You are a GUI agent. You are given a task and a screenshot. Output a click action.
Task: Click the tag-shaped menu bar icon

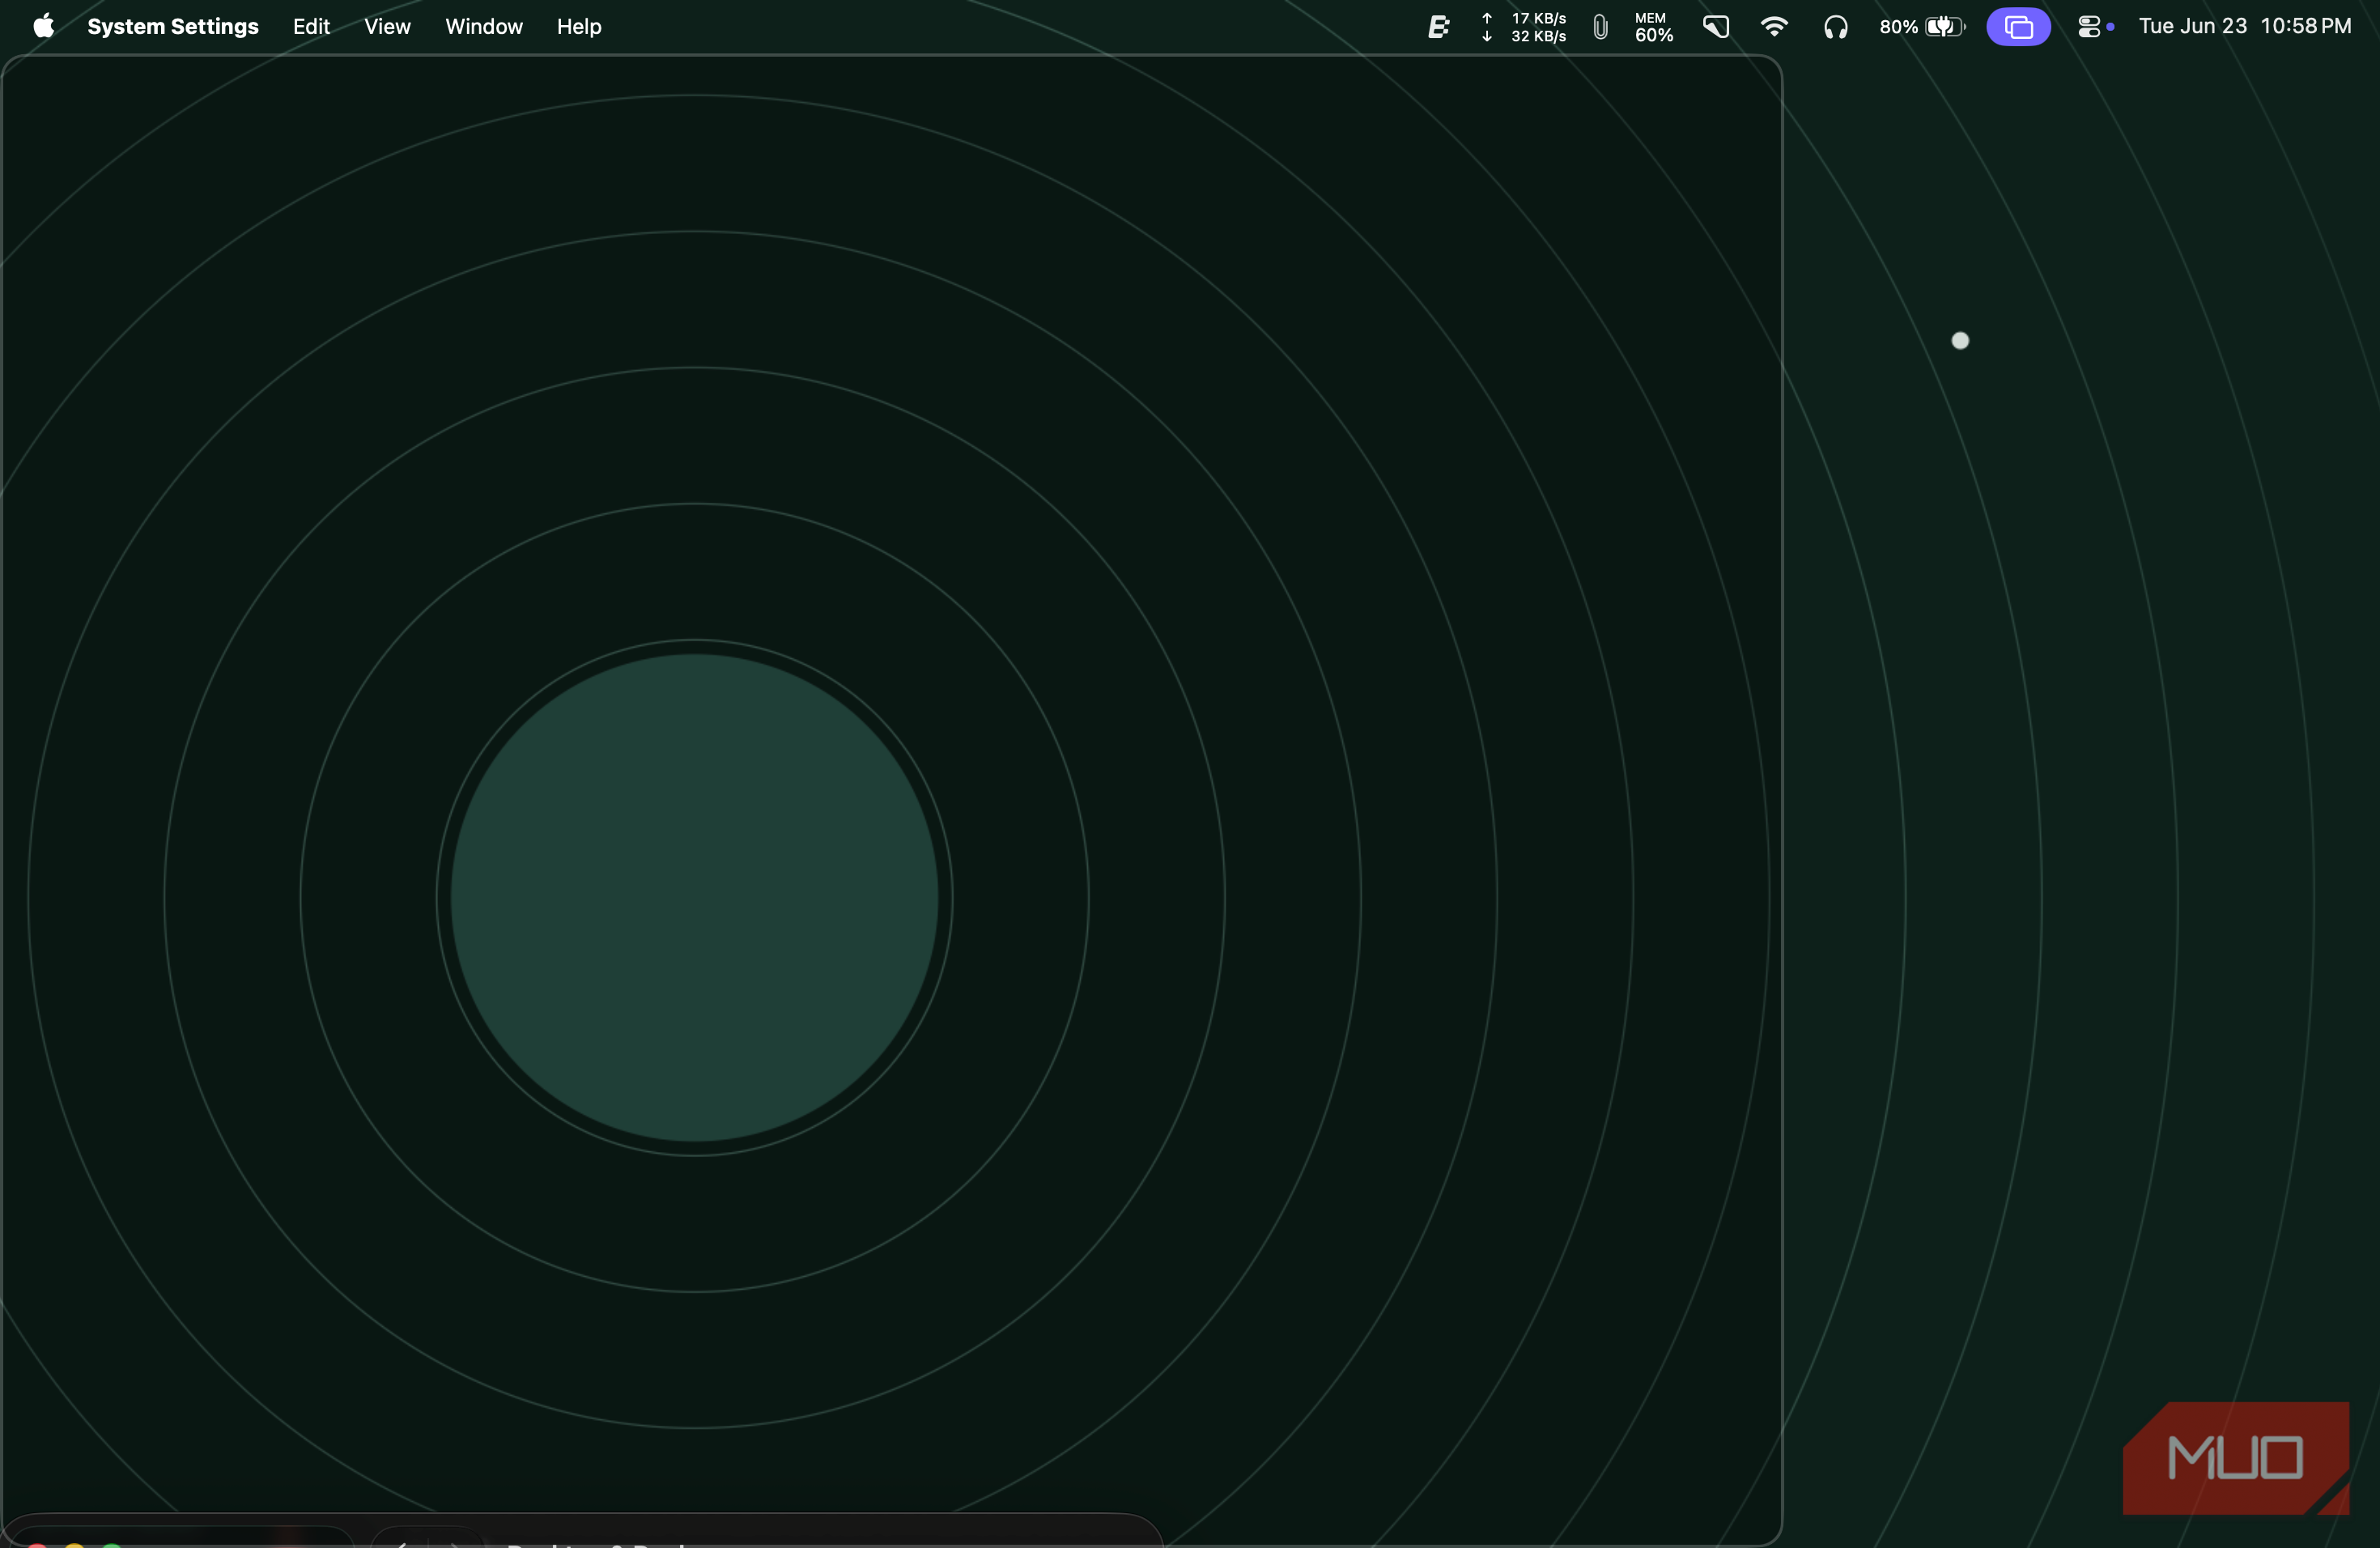coord(1716,27)
